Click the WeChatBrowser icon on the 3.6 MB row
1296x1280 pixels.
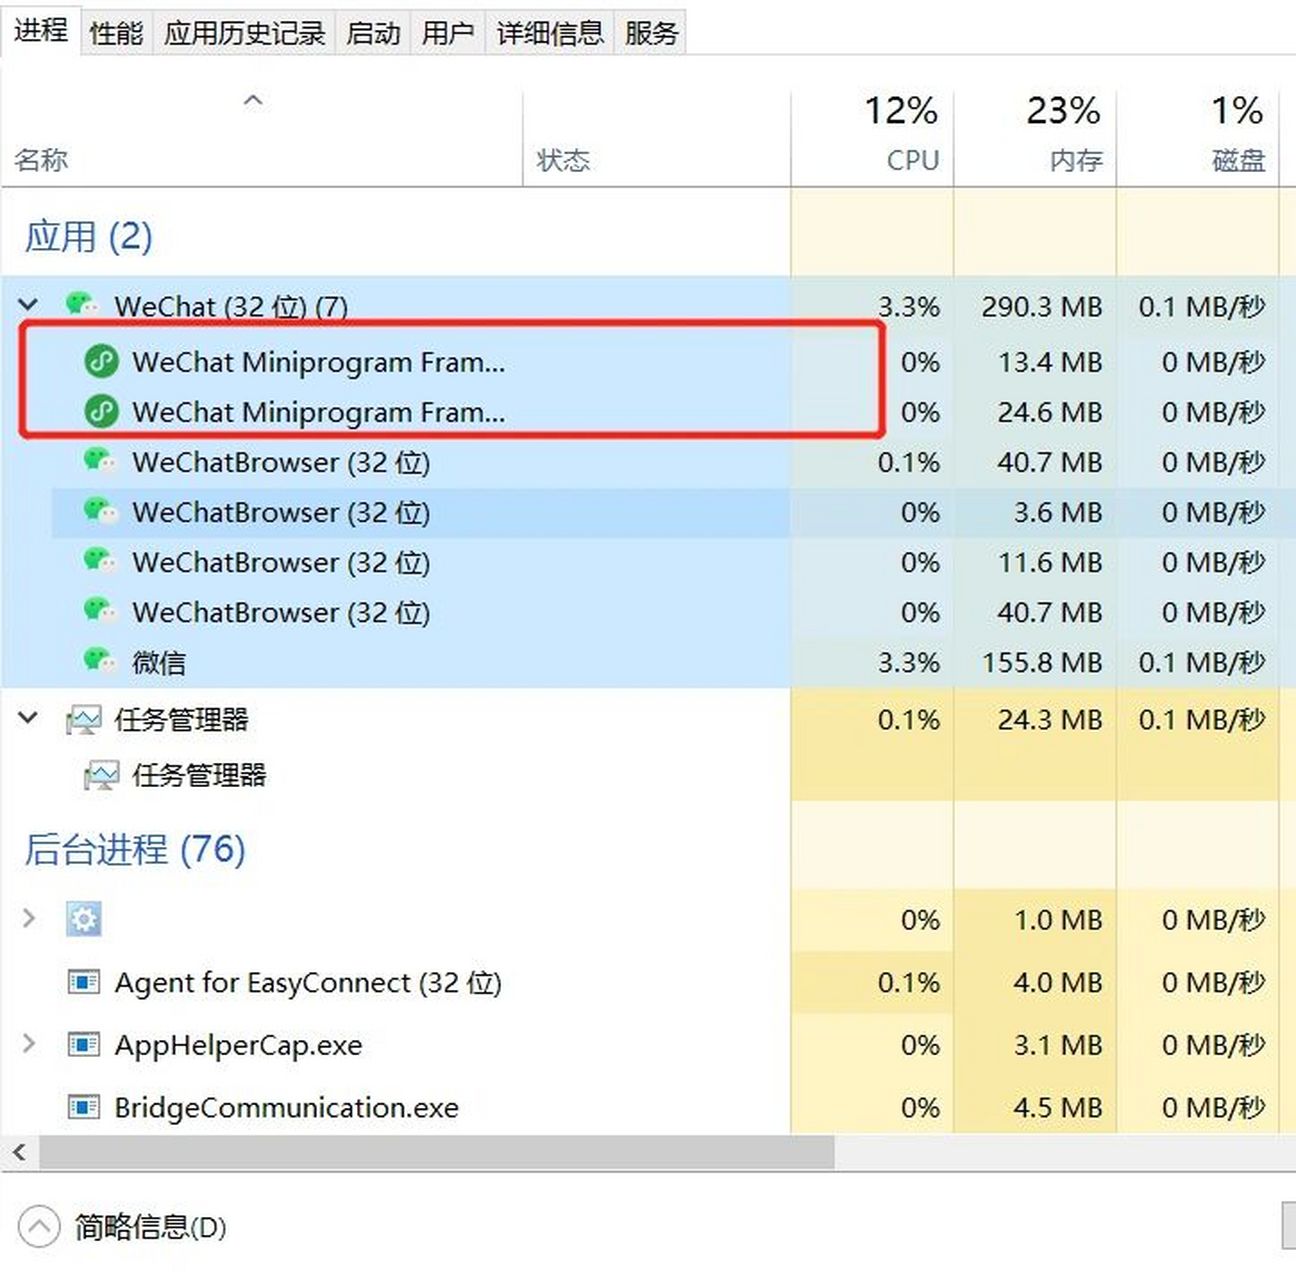pos(99,511)
